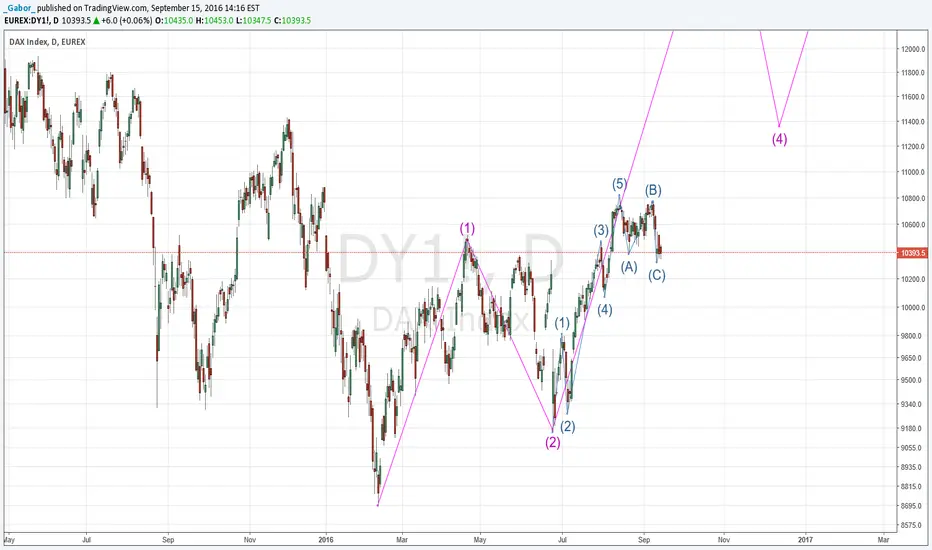Click the close value C:10393.5

tap(292, 20)
